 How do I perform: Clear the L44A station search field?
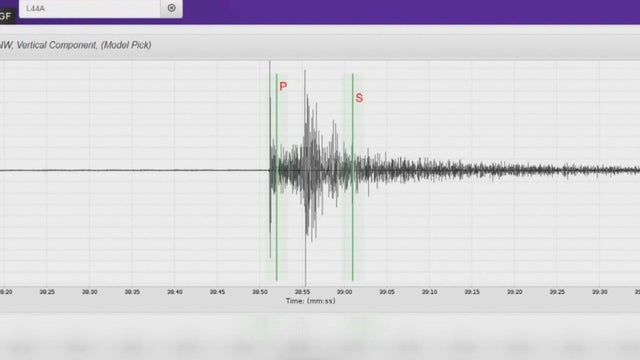(171, 8)
